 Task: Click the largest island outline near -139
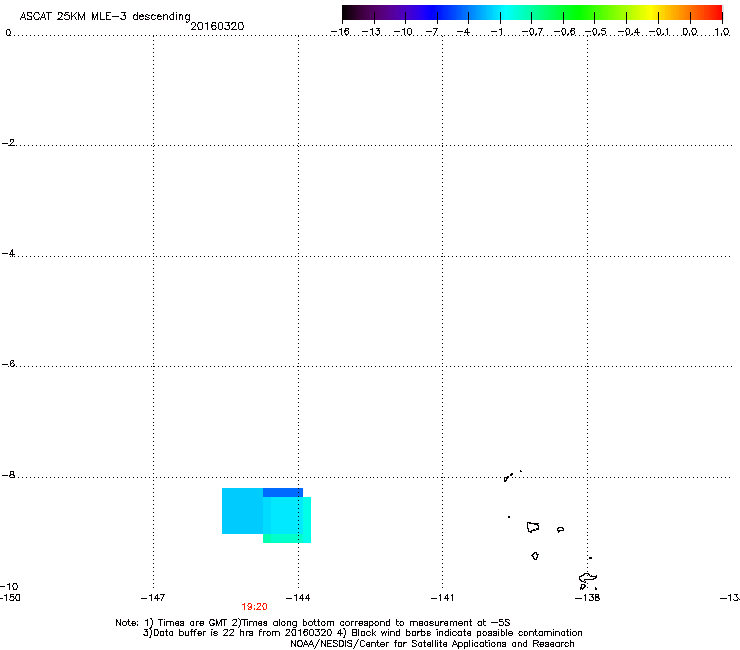point(533,527)
